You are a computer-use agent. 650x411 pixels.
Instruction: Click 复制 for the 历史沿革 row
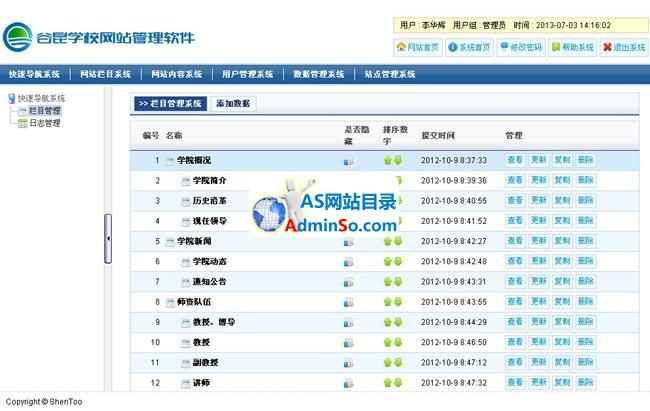[x=563, y=201]
